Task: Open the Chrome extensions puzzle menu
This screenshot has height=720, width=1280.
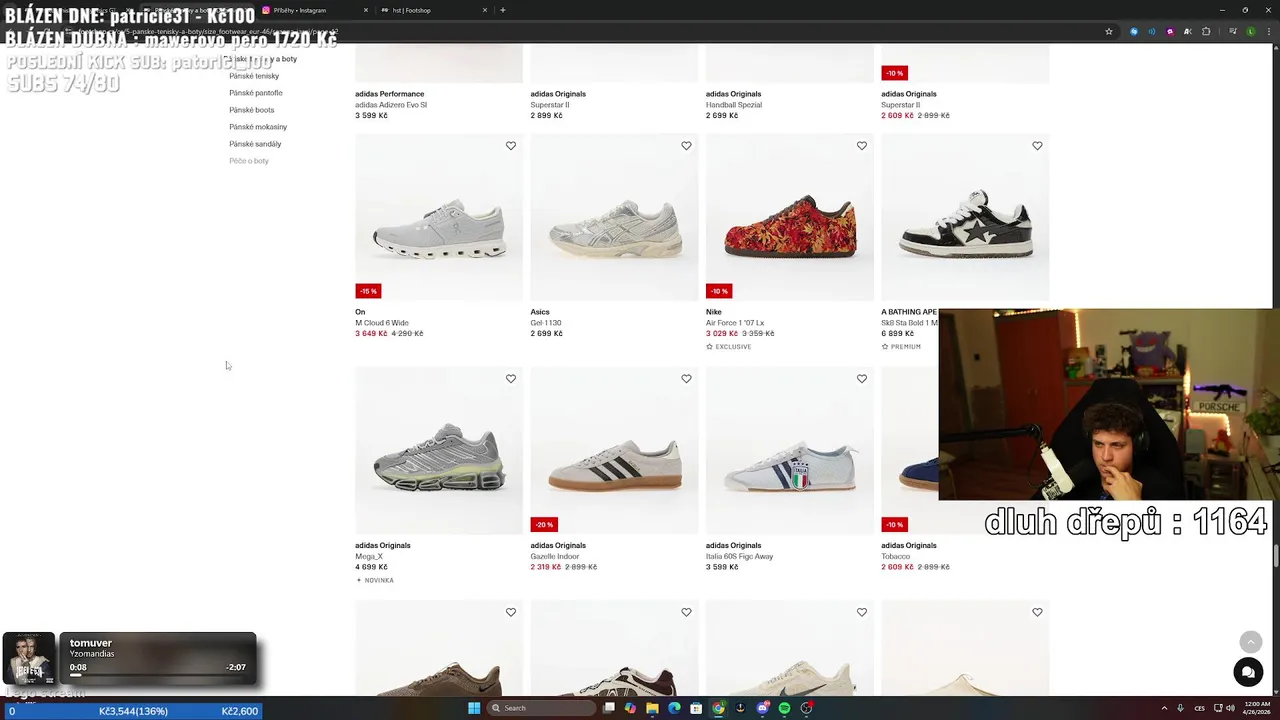Action: coord(1206,31)
